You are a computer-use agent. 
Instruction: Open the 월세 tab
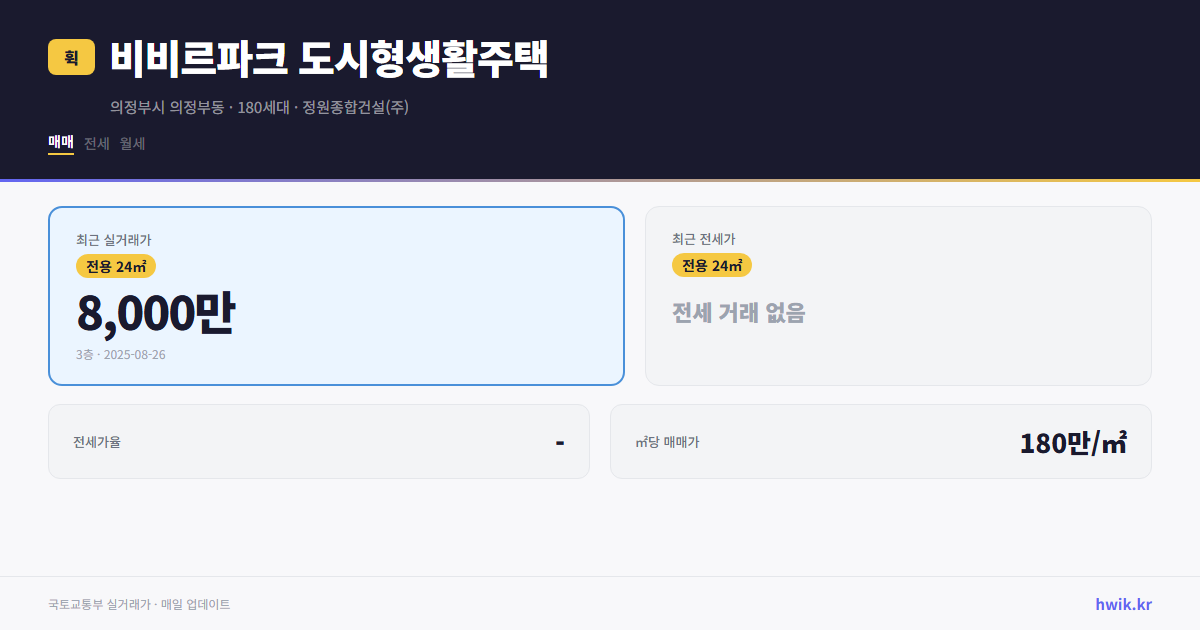tap(131, 143)
